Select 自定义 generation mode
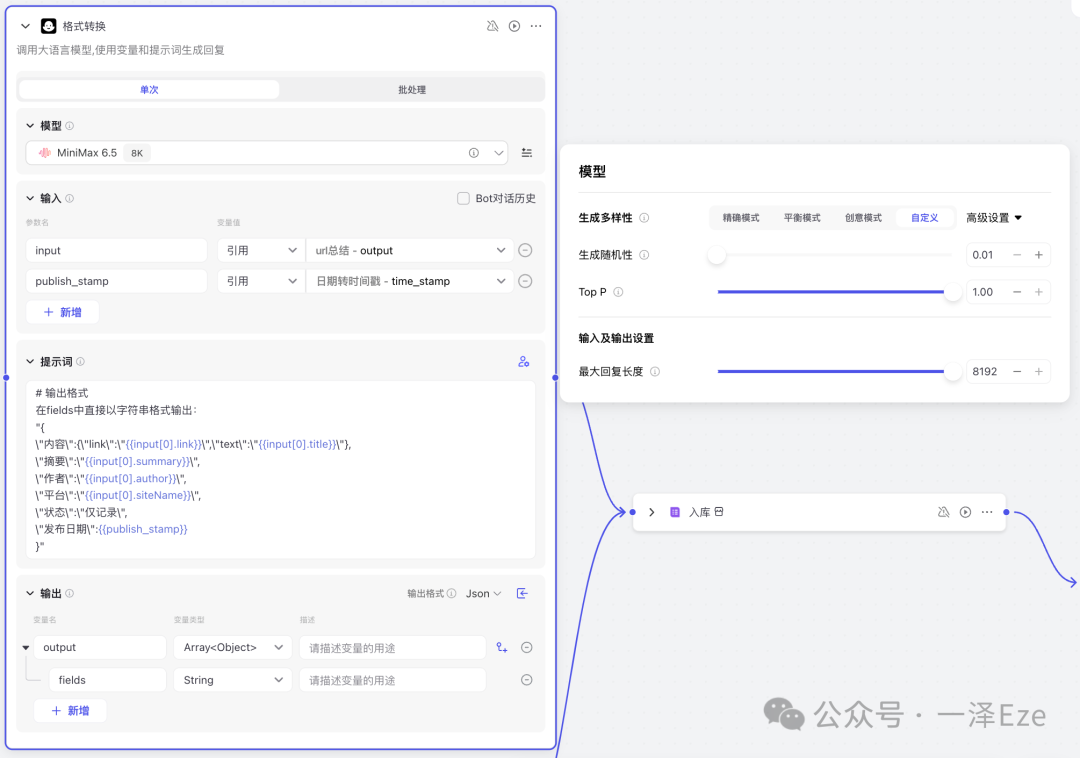 [x=924, y=218]
